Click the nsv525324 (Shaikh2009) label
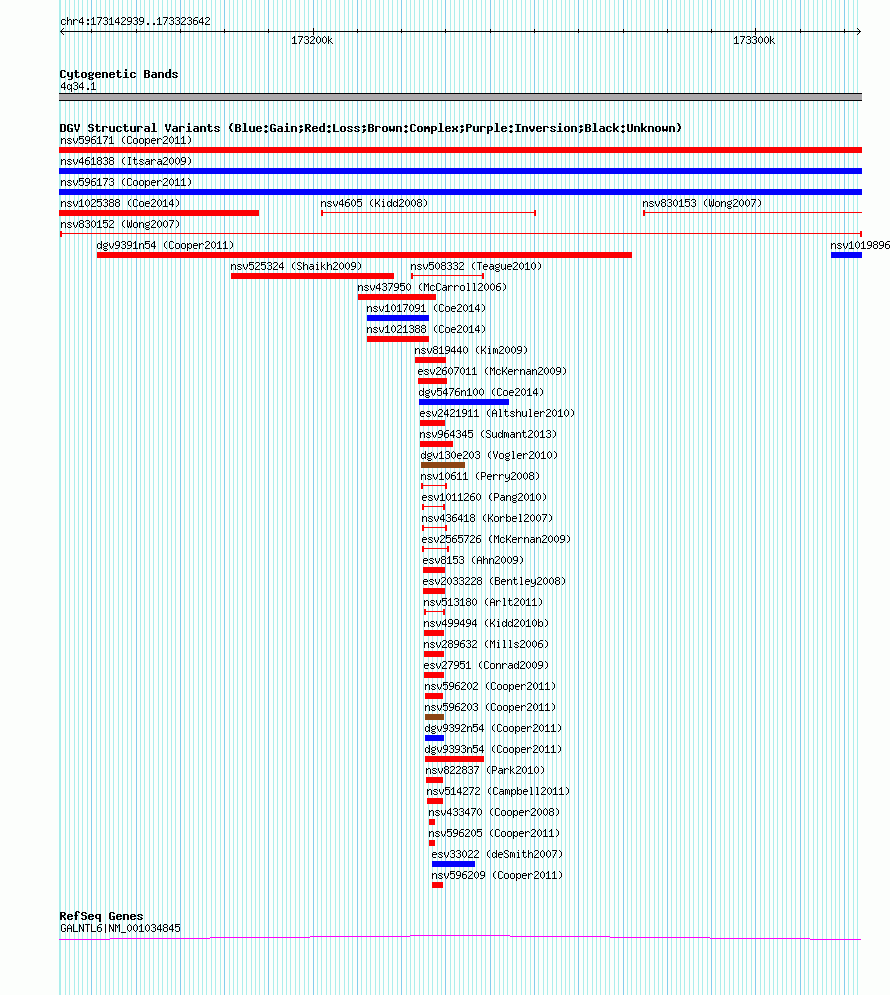The image size is (890, 995). tap(296, 266)
